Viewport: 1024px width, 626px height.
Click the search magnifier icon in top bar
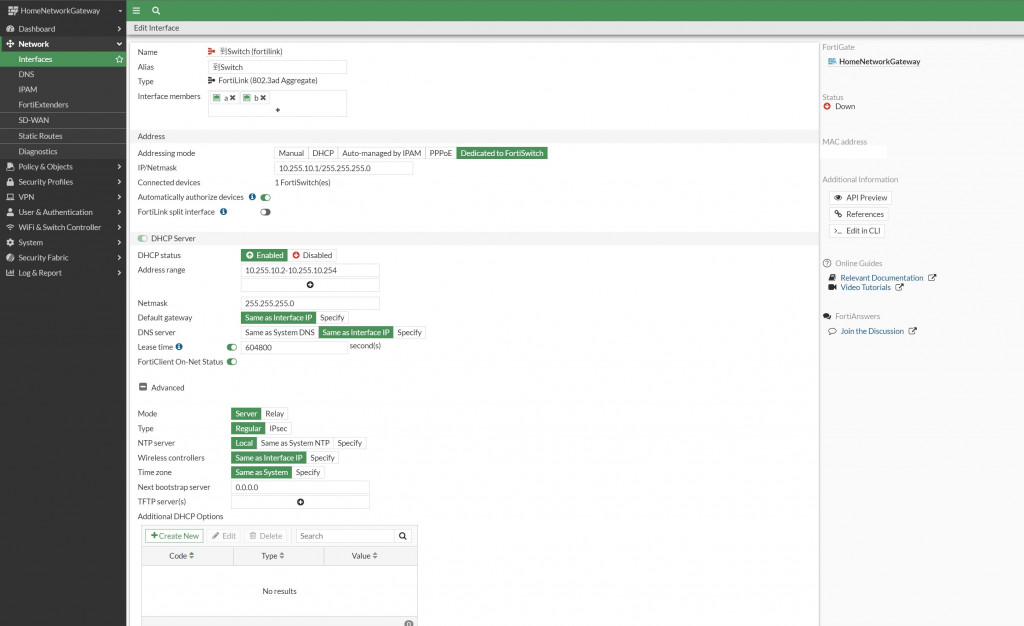(156, 10)
